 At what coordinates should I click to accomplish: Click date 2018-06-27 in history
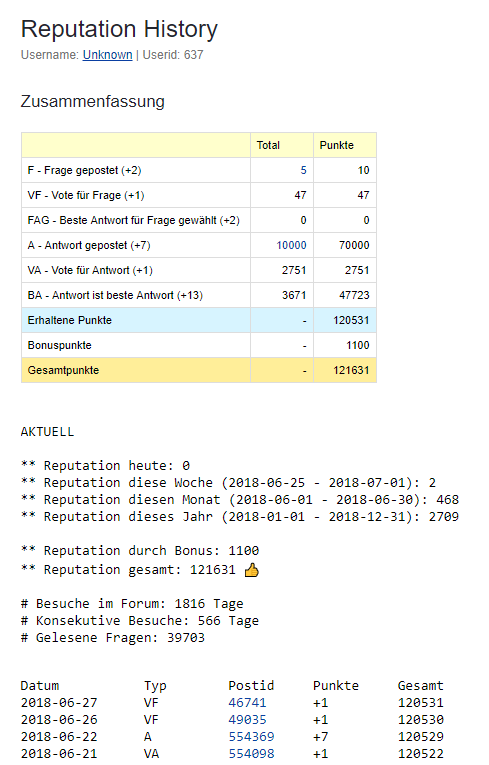coord(59,703)
